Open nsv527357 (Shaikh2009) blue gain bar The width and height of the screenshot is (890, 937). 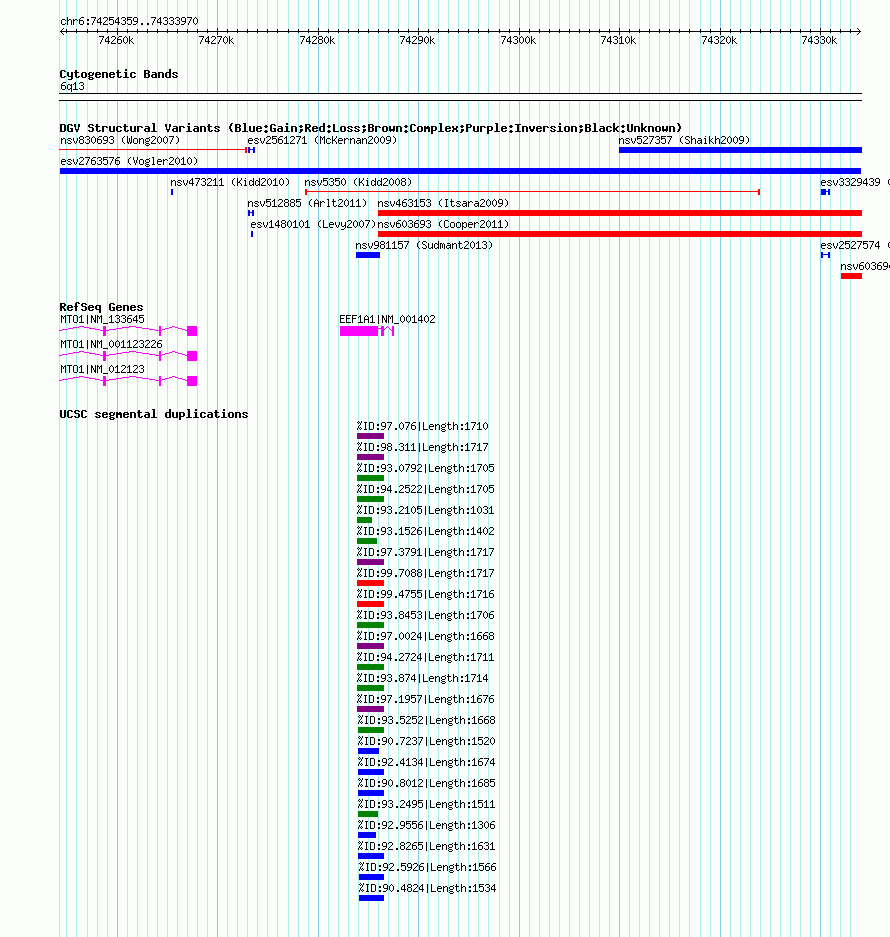tap(740, 150)
